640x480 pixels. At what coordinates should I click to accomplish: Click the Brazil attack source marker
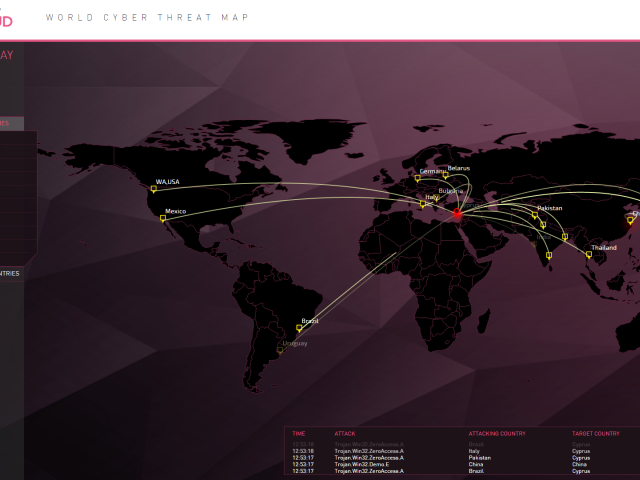click(x=299, y=327)
